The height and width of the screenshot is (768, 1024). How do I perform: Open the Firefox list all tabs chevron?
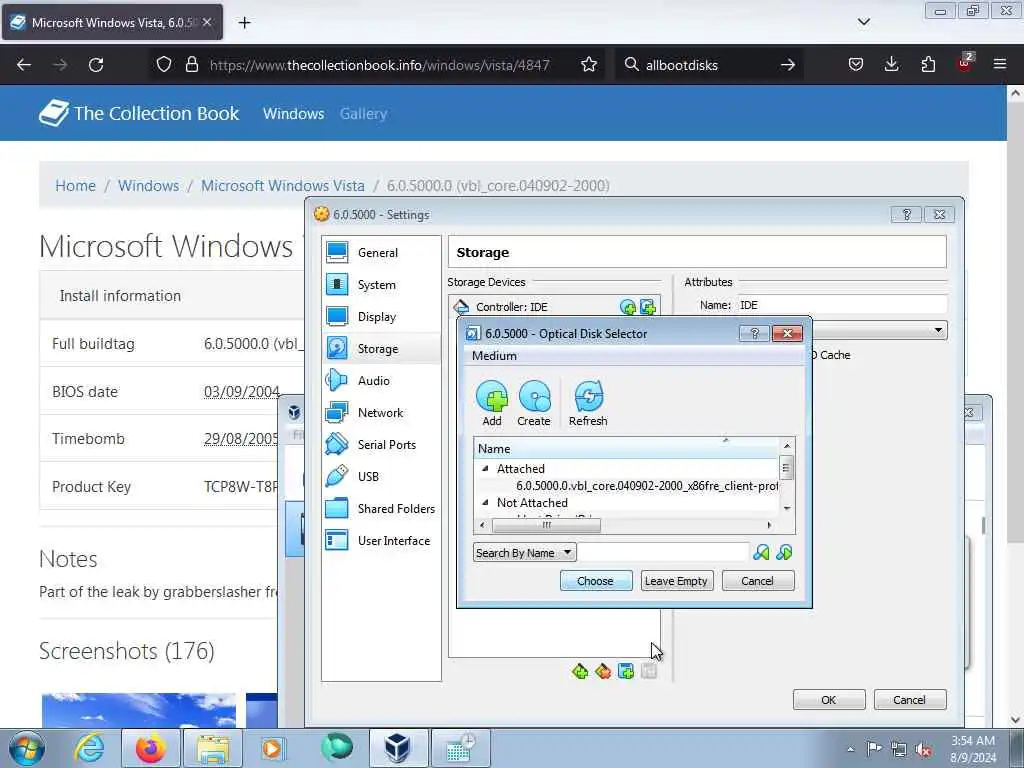click(x=863, y=22)
